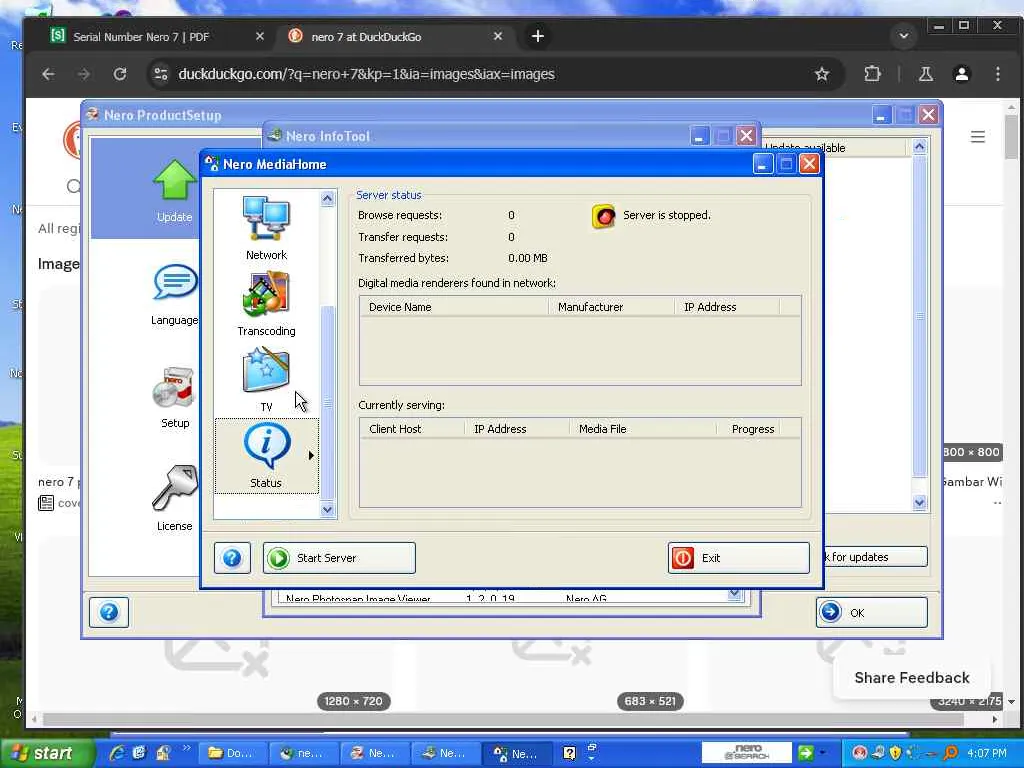Open Language in Nero ProductSetup
Viewport: 1024px width, 768px height.
coord(174,295)
